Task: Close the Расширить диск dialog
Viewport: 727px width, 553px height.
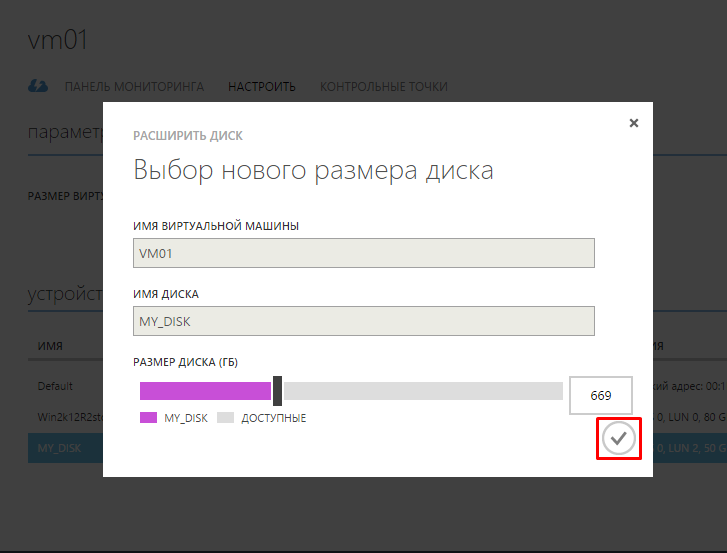Action: (633, 123)
